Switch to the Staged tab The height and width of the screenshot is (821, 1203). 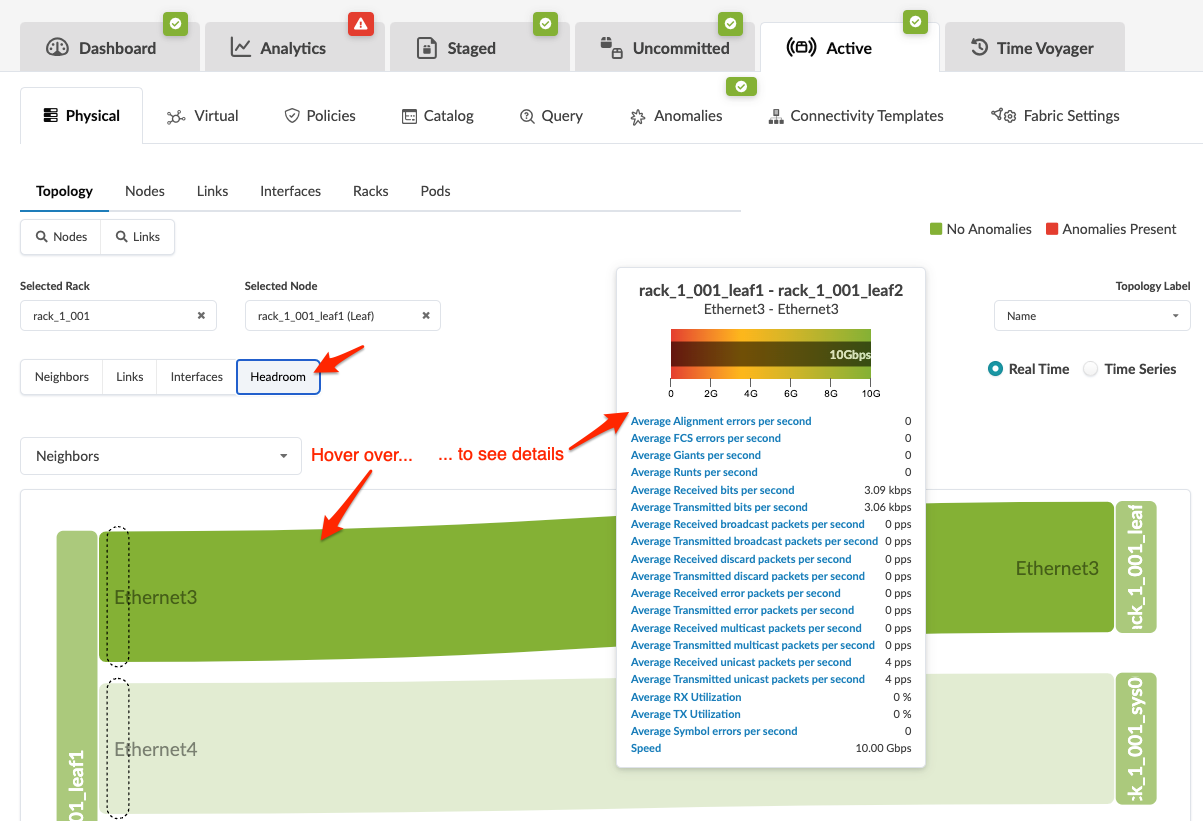(479, 47)
